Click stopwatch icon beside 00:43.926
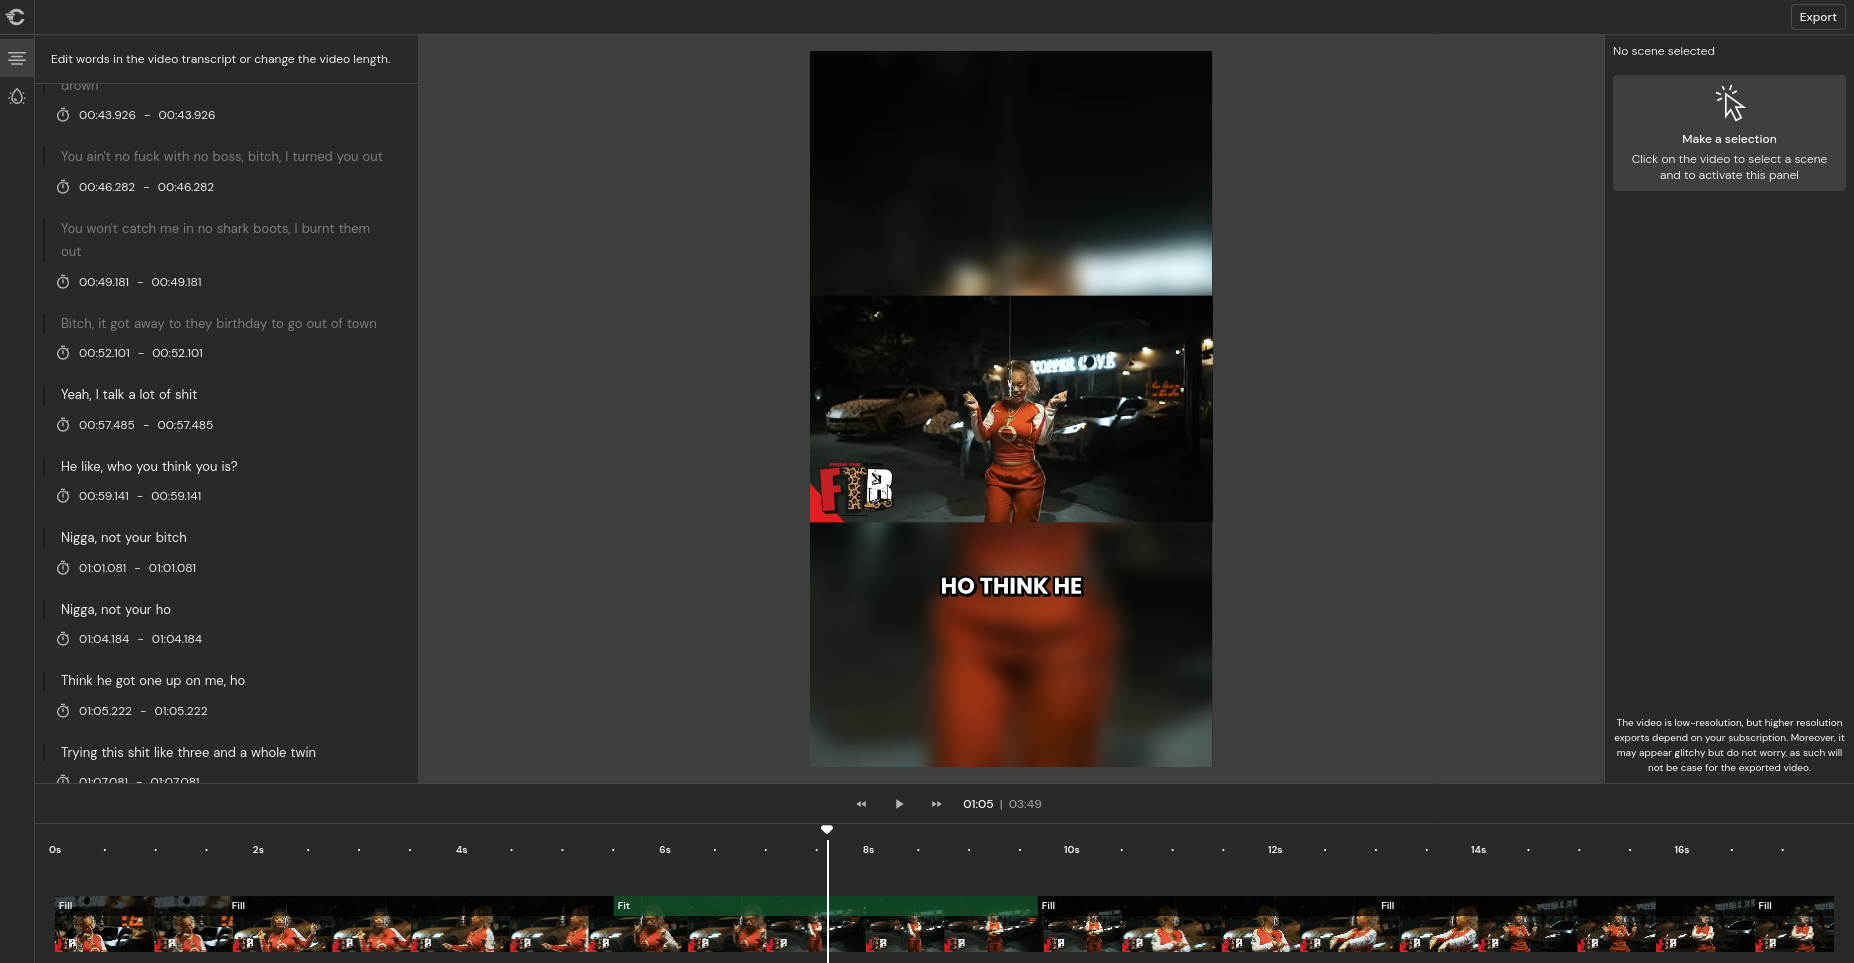 pyautogui.click(x=63, y=115)
